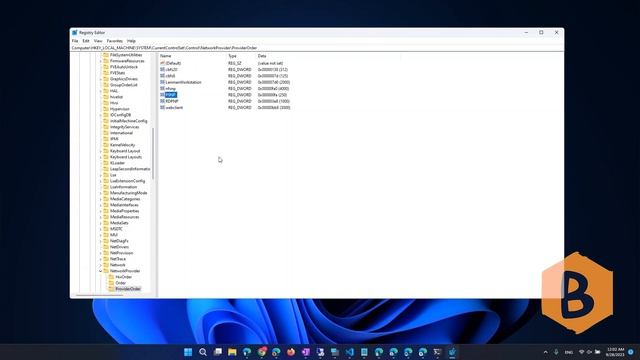Image resolution: width=640 pixels, height=360 pixels.
Task: Click the registry path address bar
Action: pyautogui.click(x=317, y=48)
